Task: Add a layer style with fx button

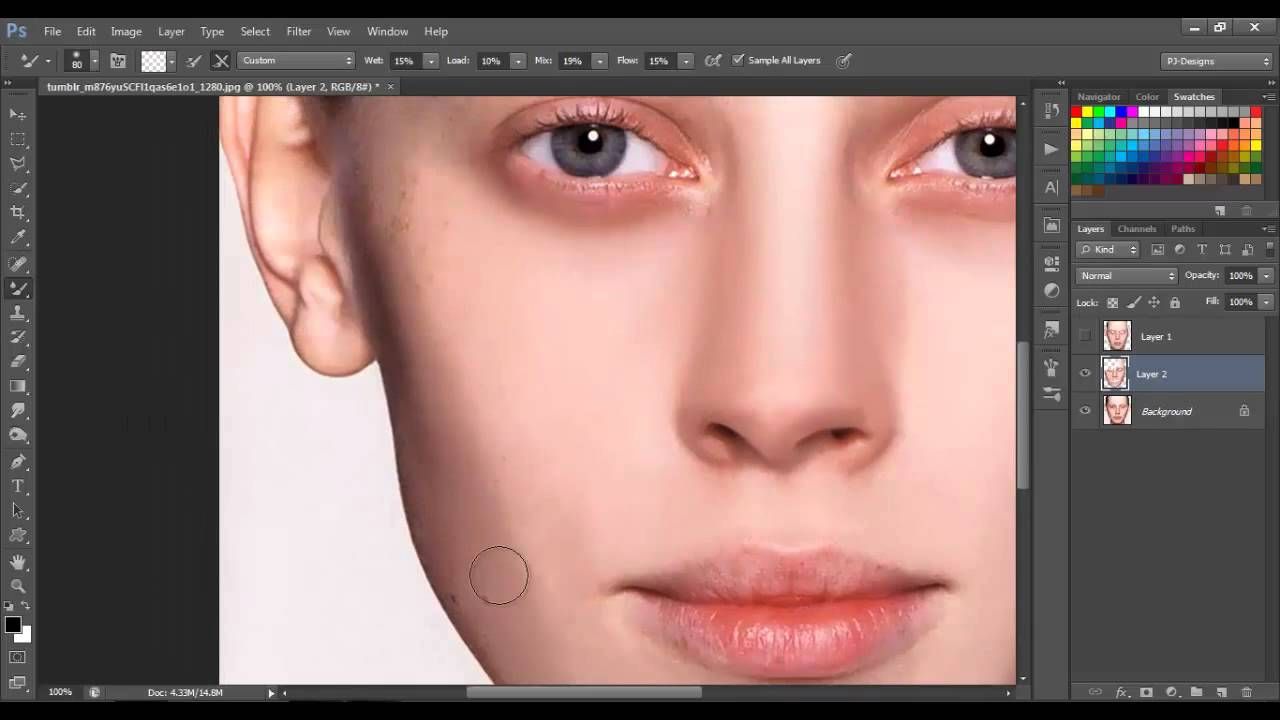Action: pyautogui.click(x=1121, y=692)
